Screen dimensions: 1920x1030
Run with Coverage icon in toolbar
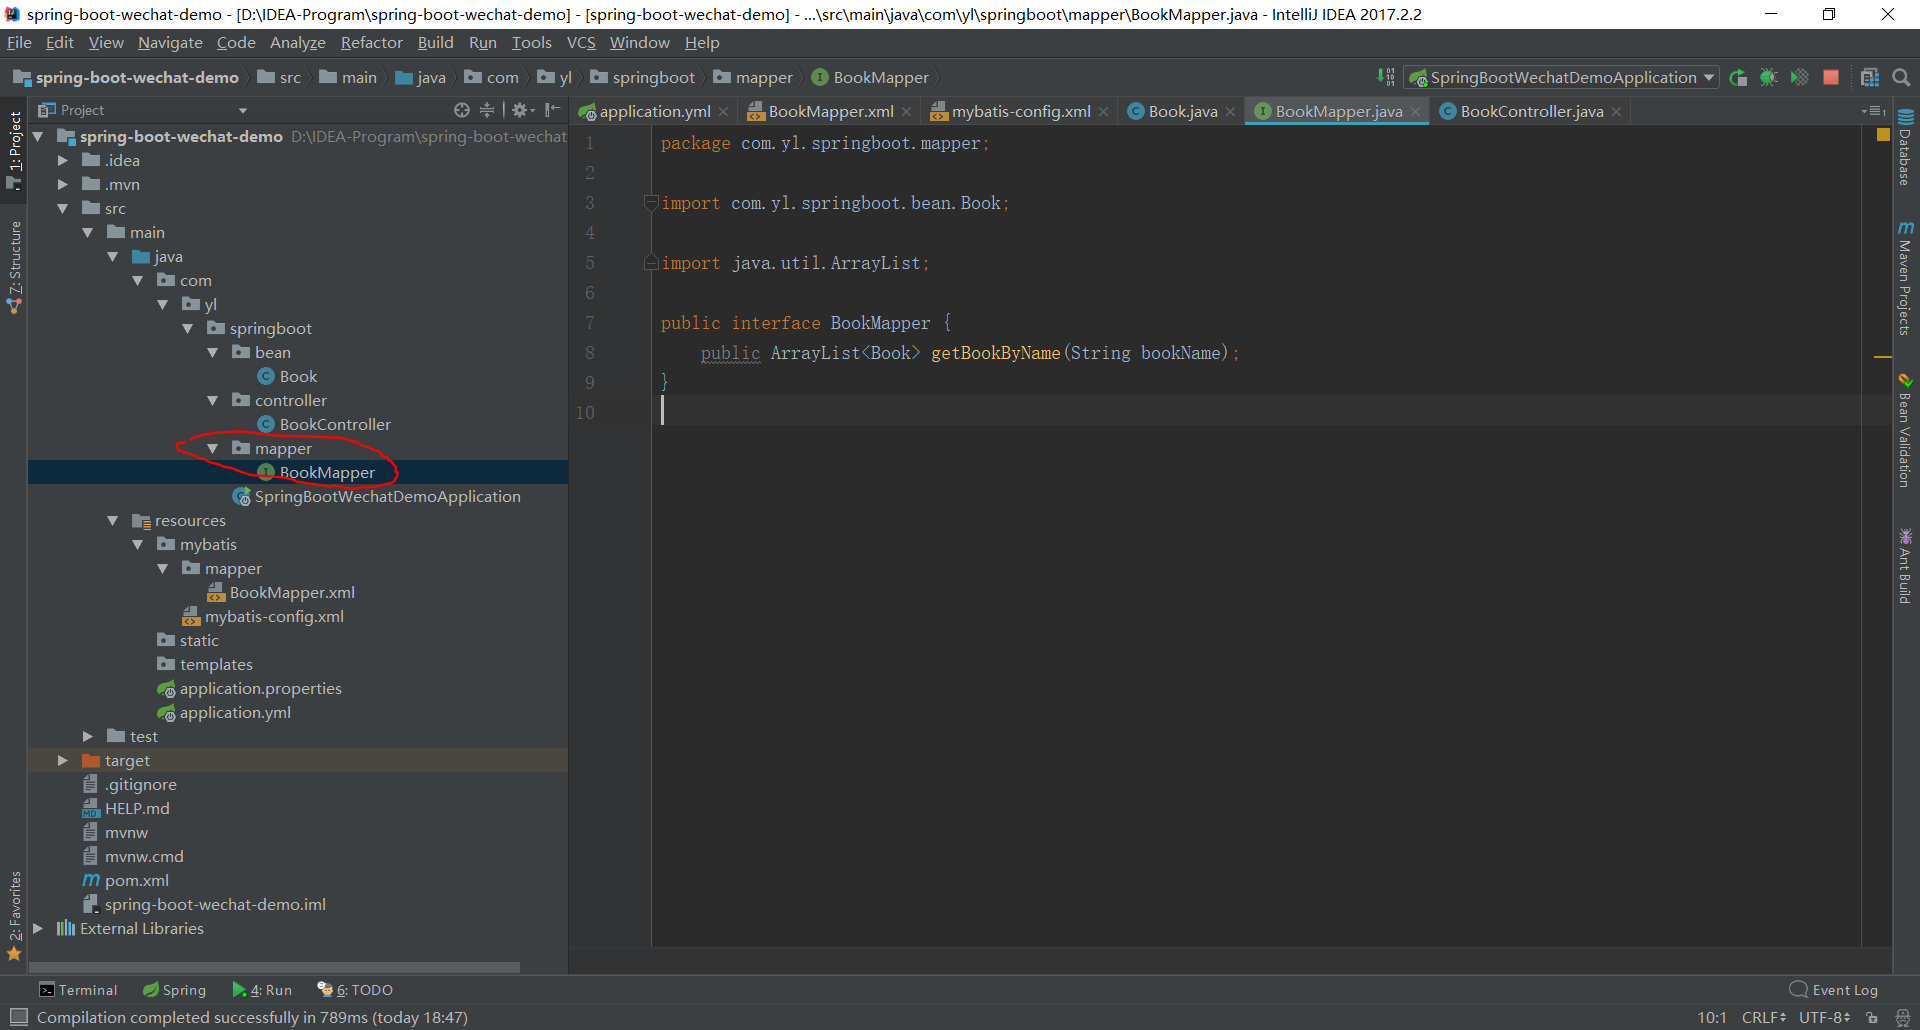(1799, 77)
